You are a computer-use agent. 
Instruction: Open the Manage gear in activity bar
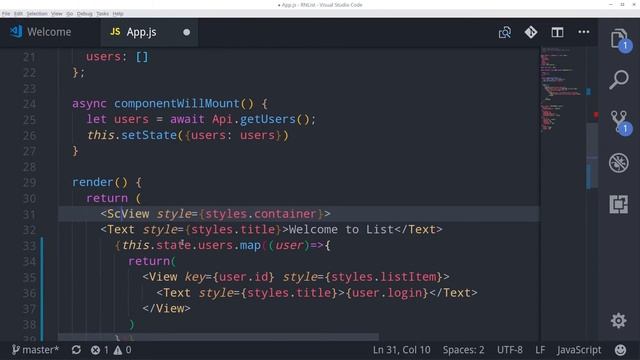pos(619,320)
